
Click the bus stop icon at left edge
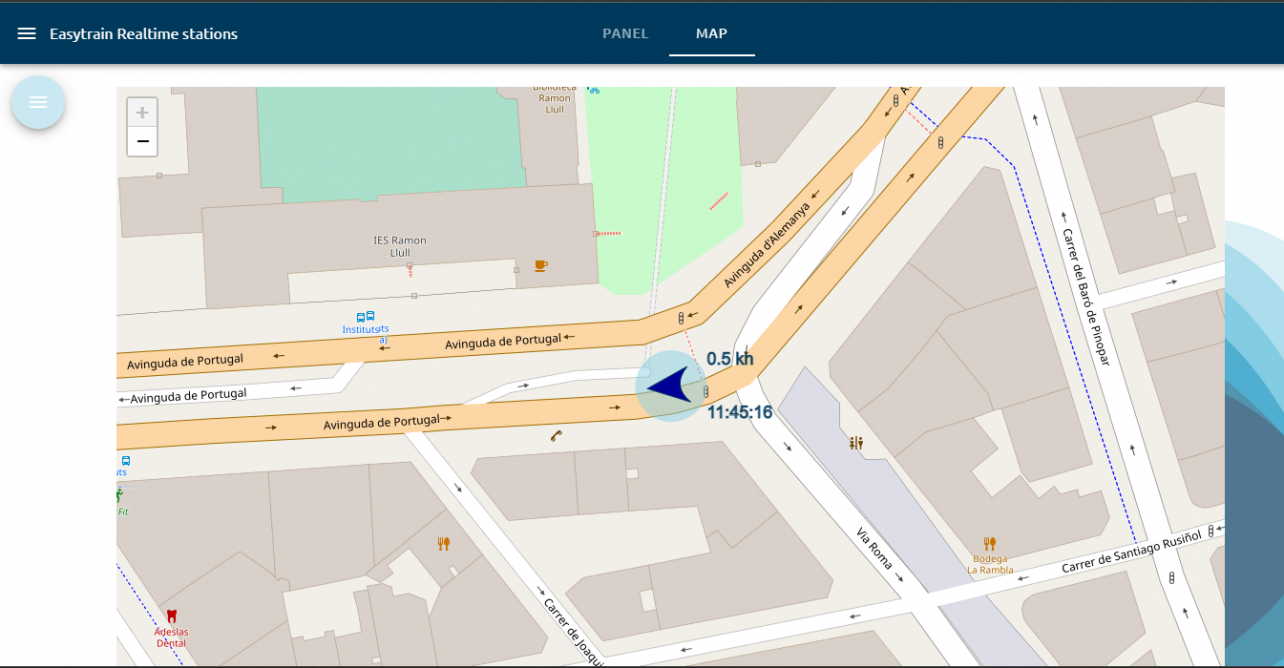(x=125, y=461)
